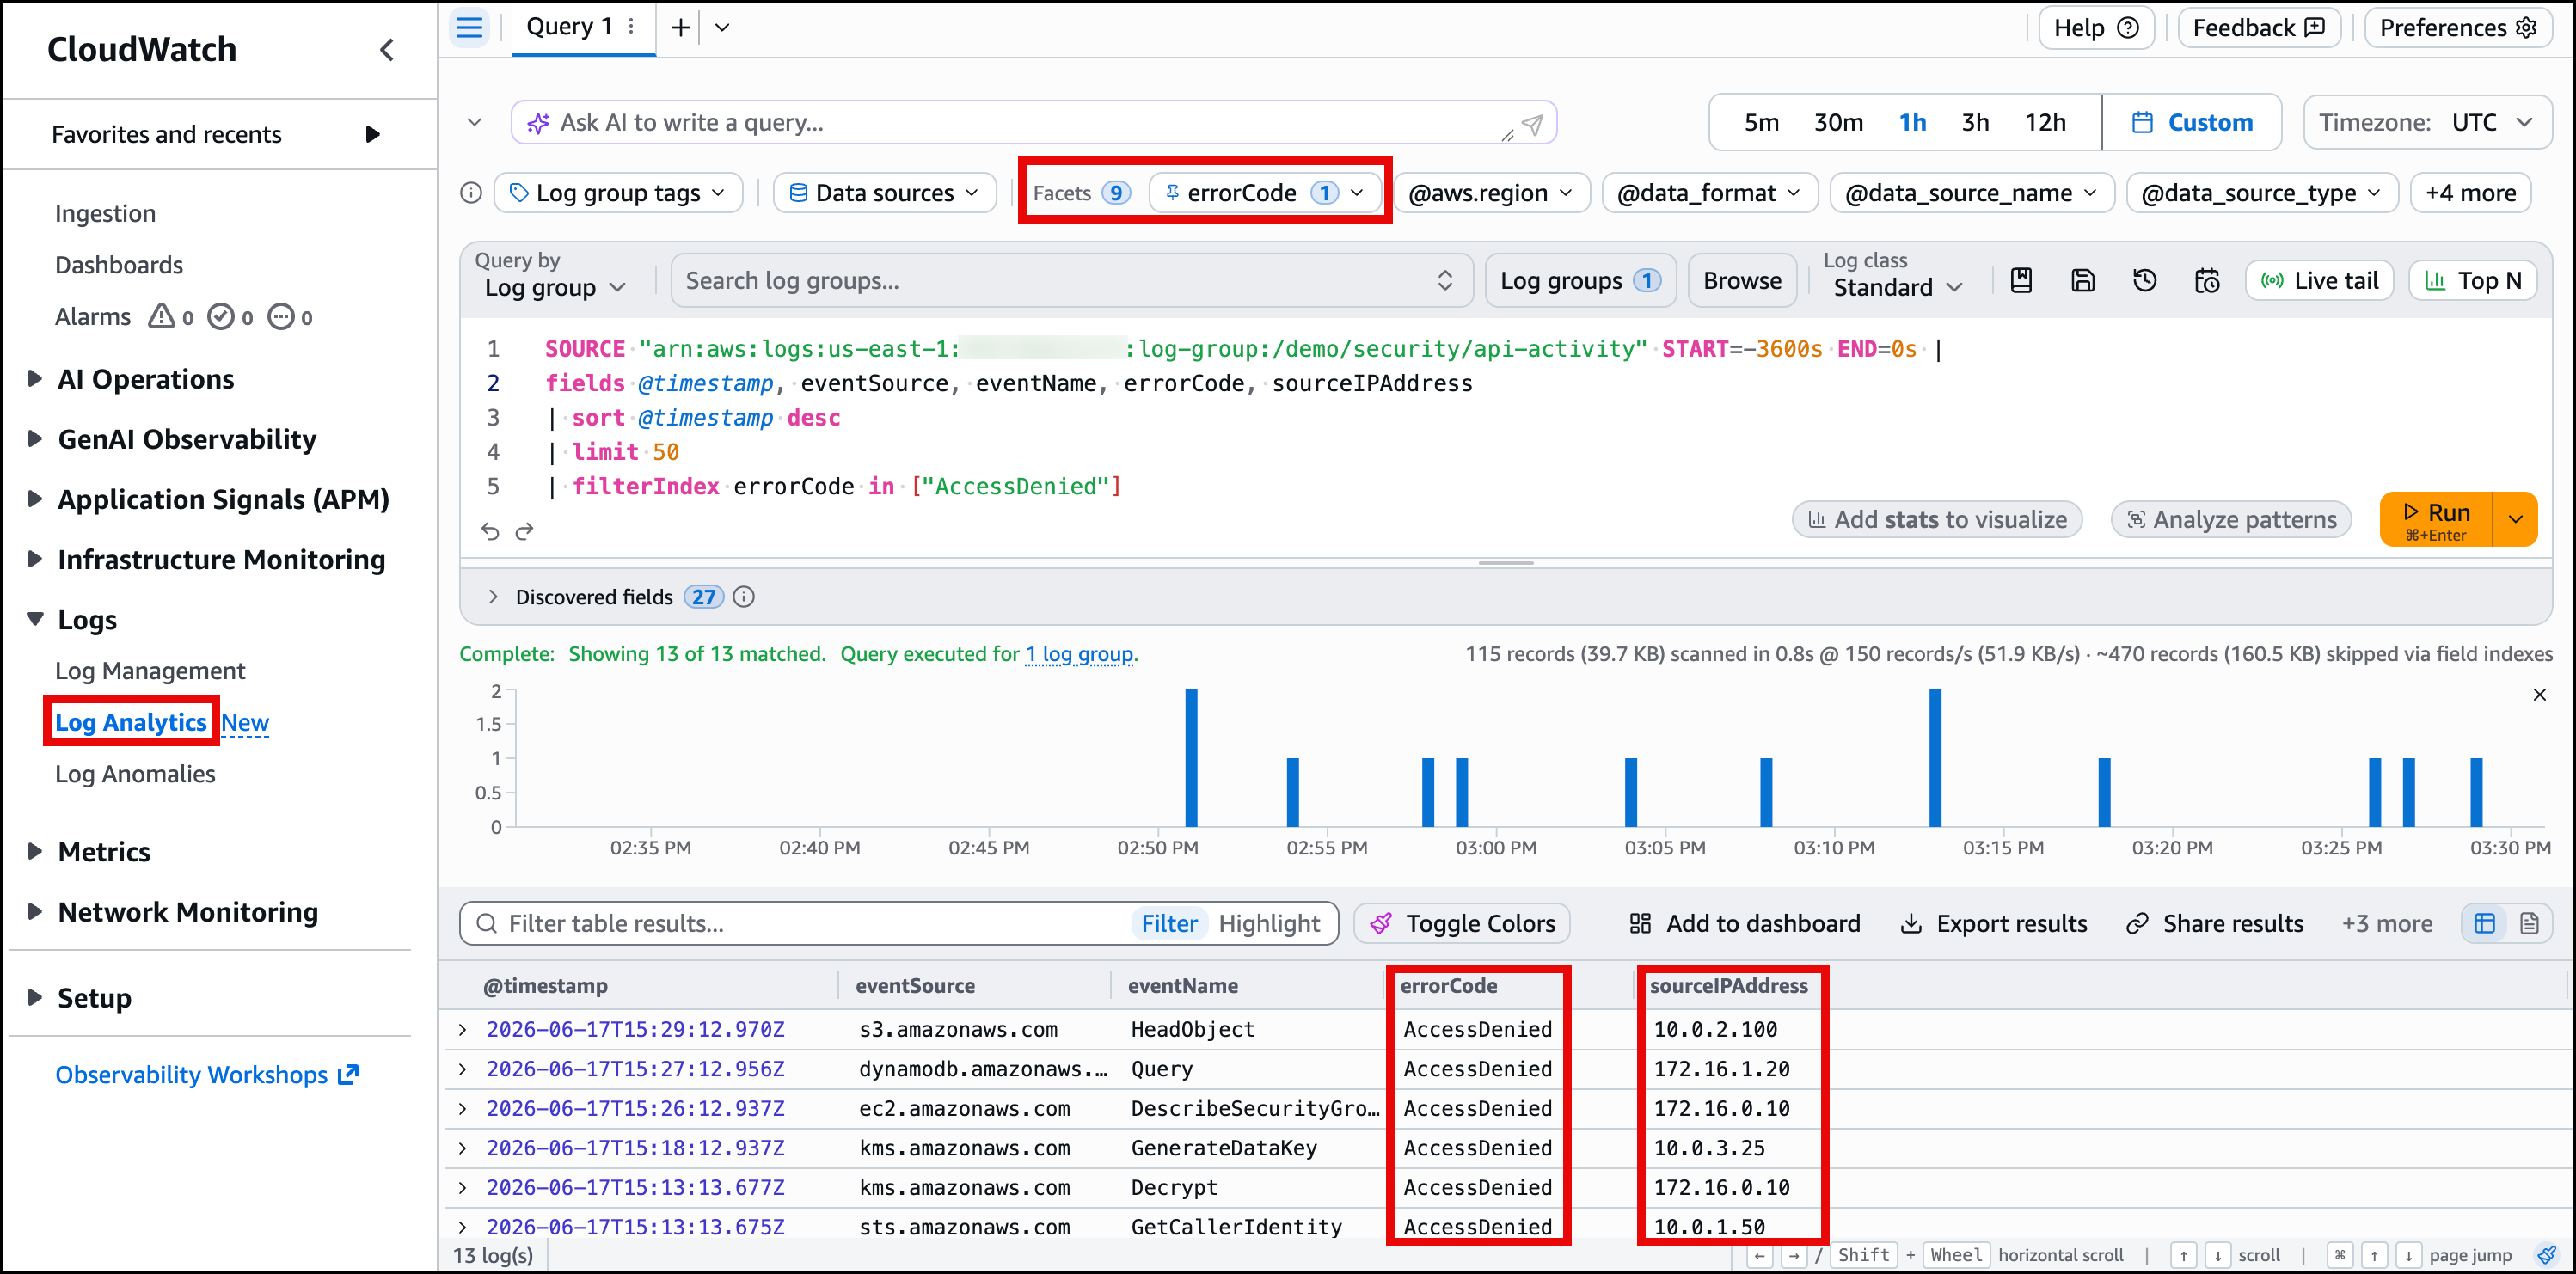Show Discovered fields info tooltip
The image size is (2576, 1274).
coord(744,597)
